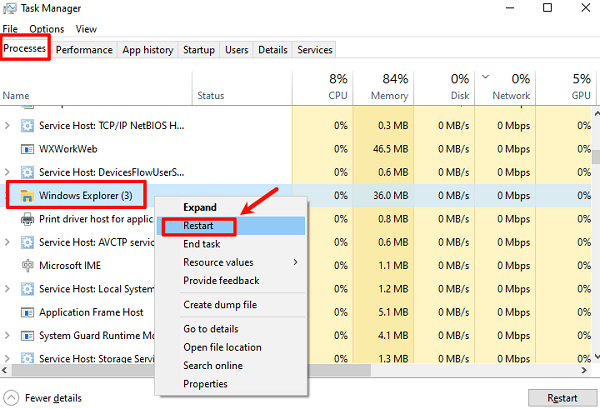600x409 pixels.
Task: Switch to the Services tab
Action: click(315, 50)
